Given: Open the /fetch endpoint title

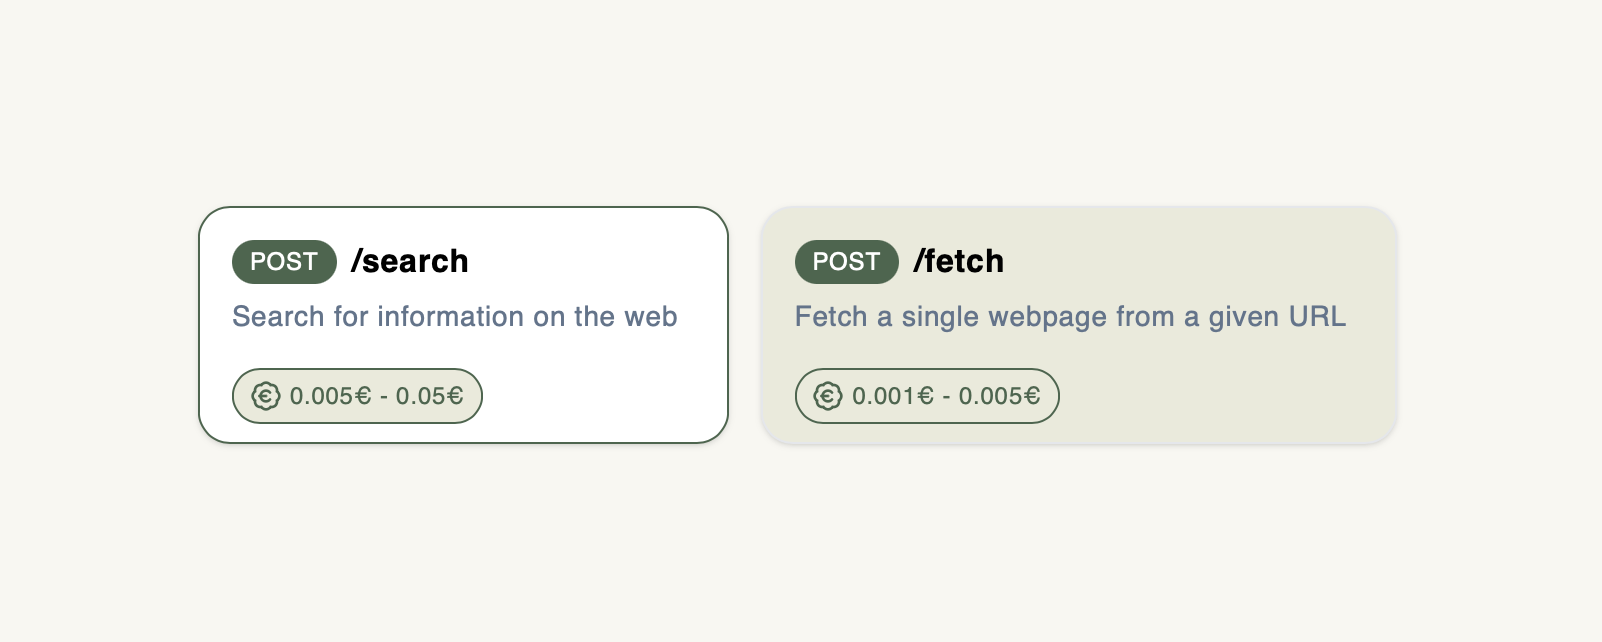Looking at the screenshot, I should point(958,262).
